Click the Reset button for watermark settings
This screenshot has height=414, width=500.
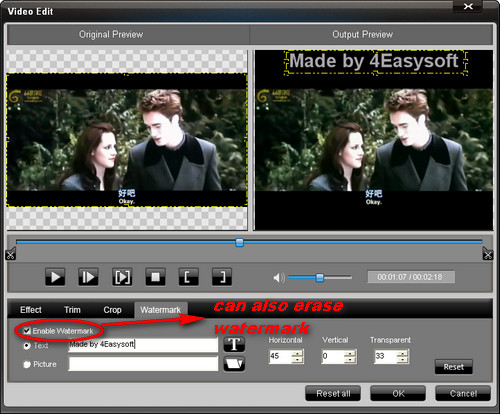[454, 367]
